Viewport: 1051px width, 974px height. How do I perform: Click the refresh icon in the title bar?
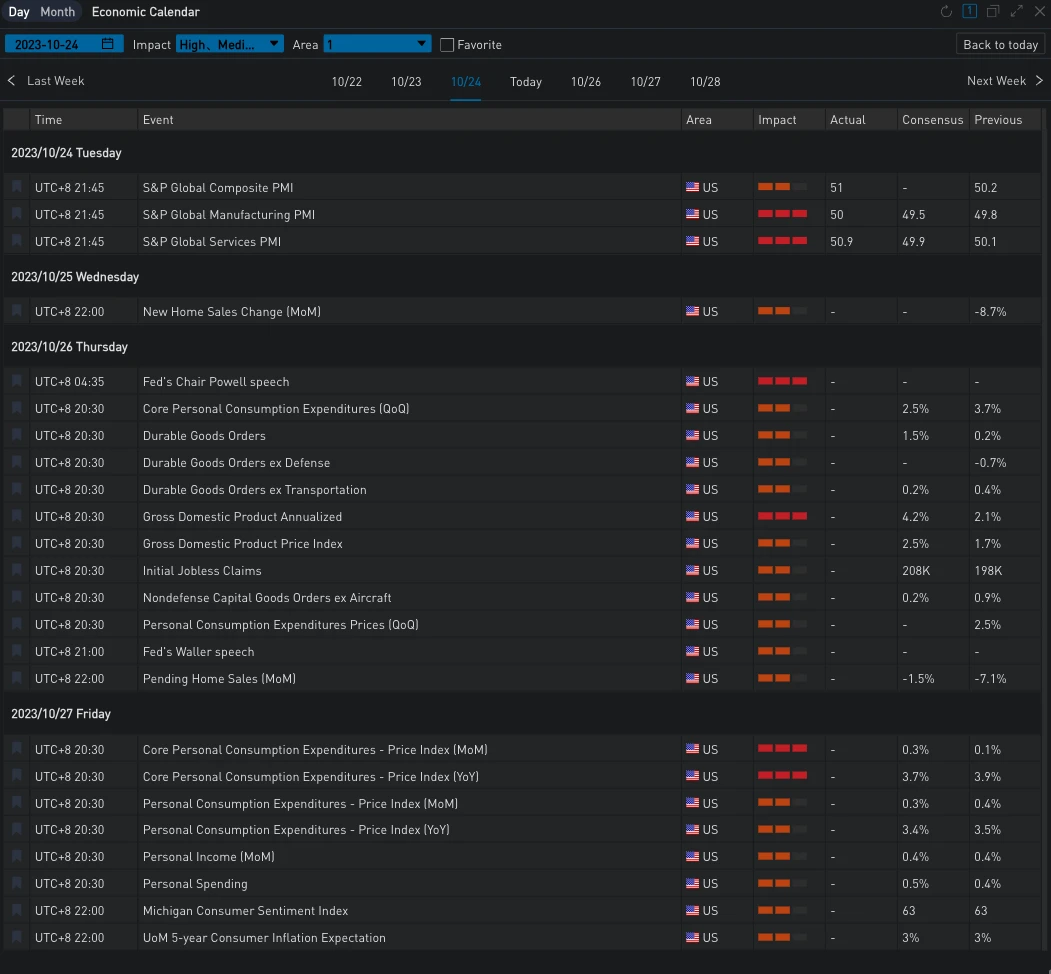[946, 12]
